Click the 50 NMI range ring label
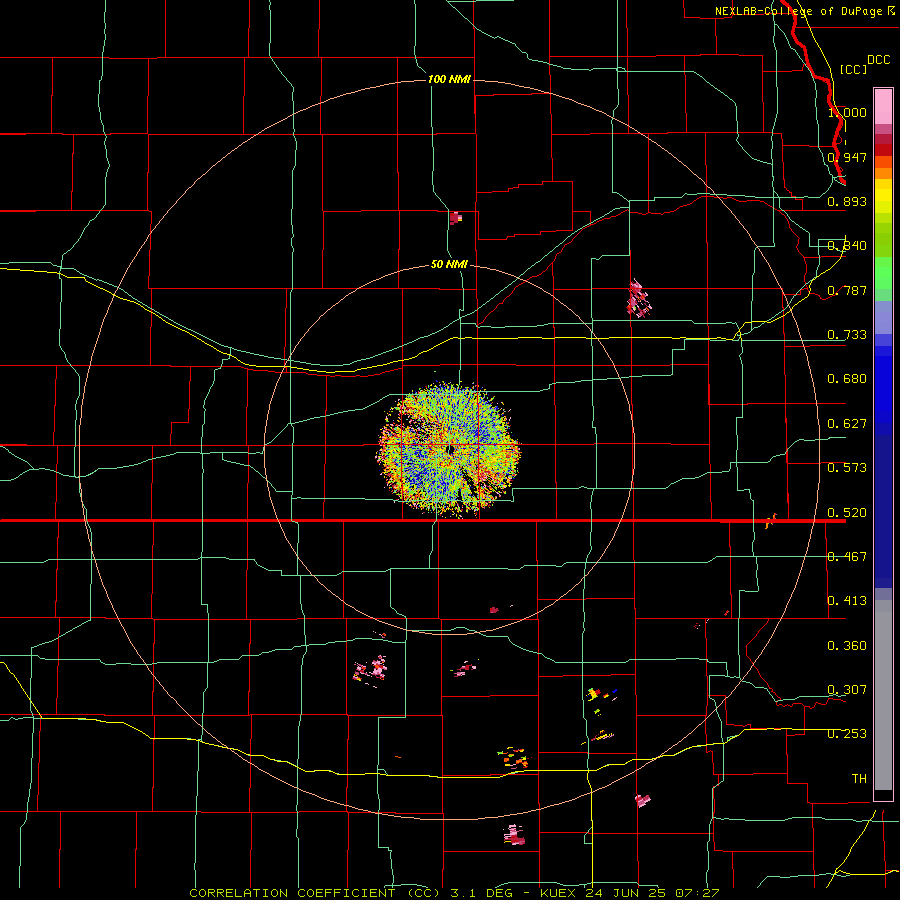Viewport: 900px width, 900px height. 449,264
